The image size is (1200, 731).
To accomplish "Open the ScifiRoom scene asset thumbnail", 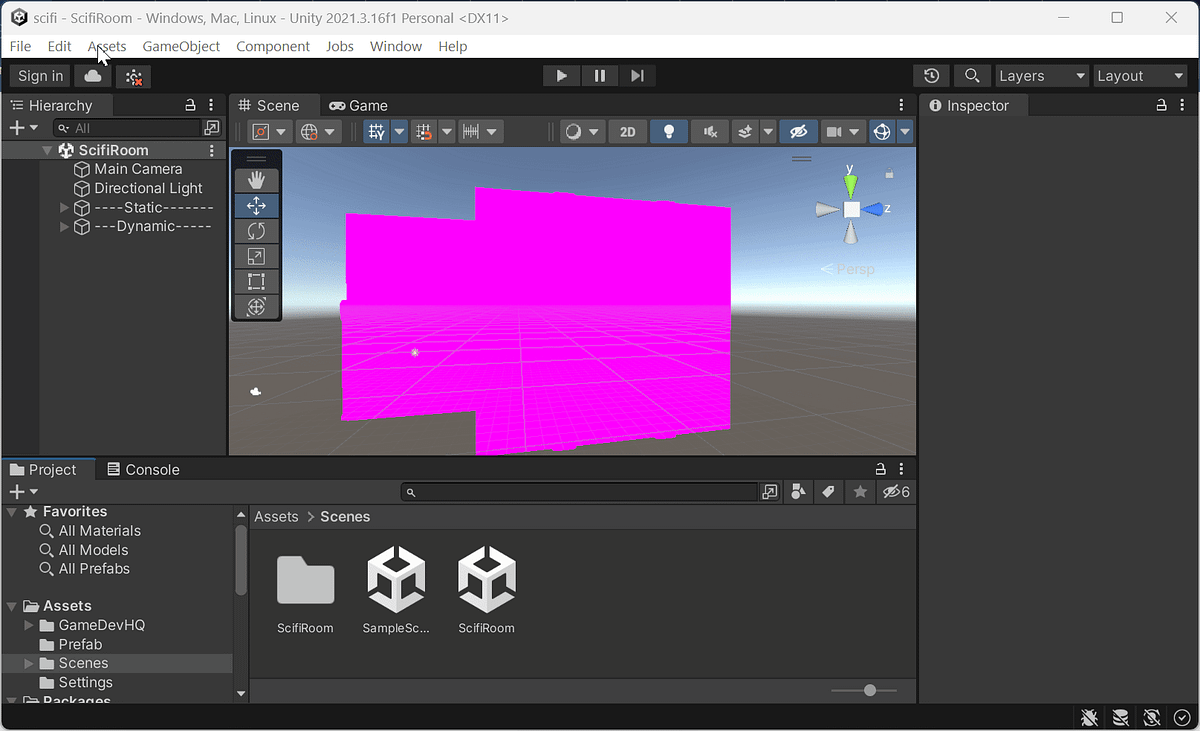I will pyautogui.click(x=486, y=578).
